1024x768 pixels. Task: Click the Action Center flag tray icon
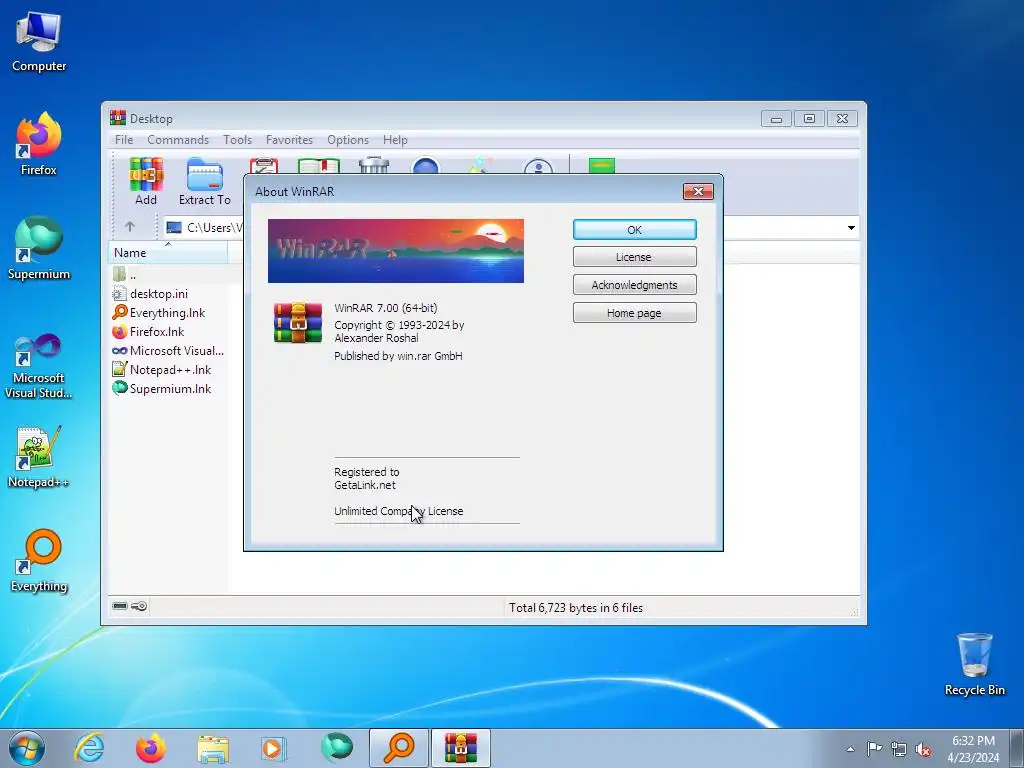click(874, 748)
